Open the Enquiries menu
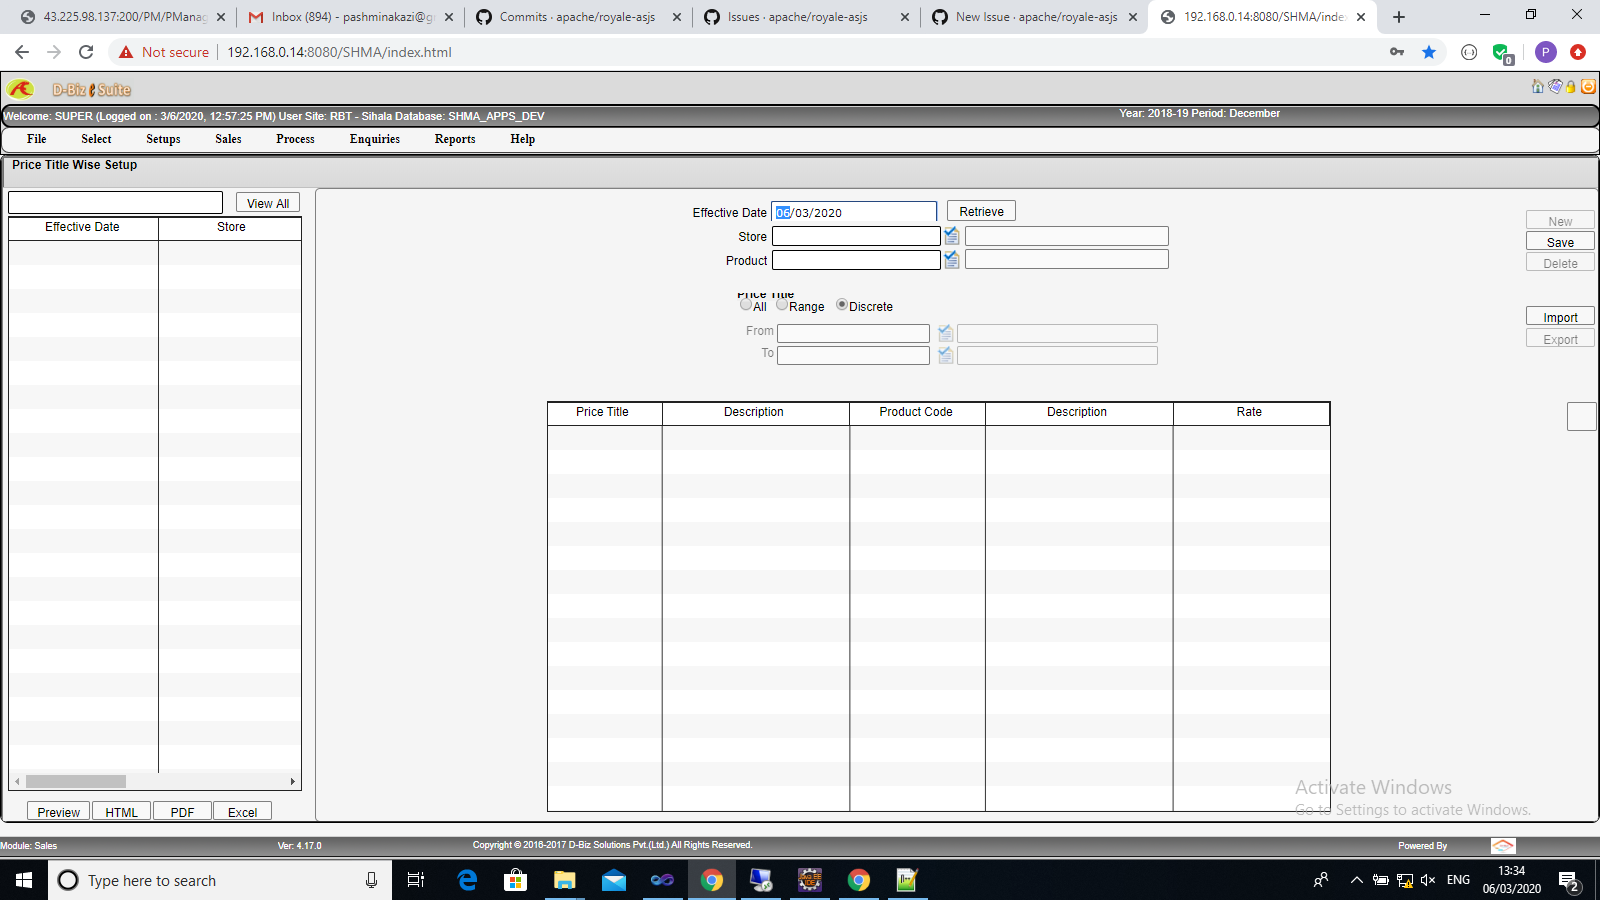1600x900 pixels. point(375,139)
